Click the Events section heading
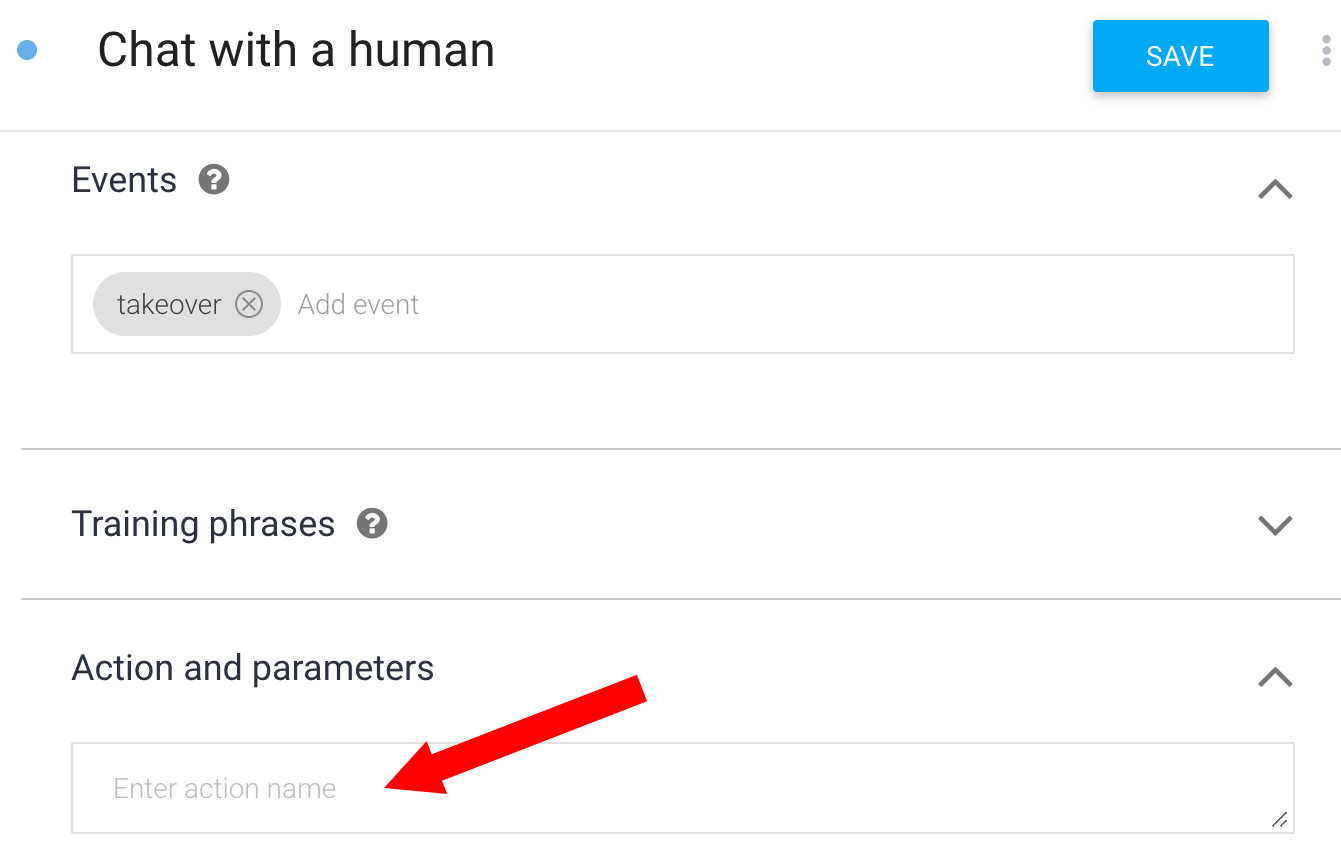The image size is (1341, 850). (124, 180)
